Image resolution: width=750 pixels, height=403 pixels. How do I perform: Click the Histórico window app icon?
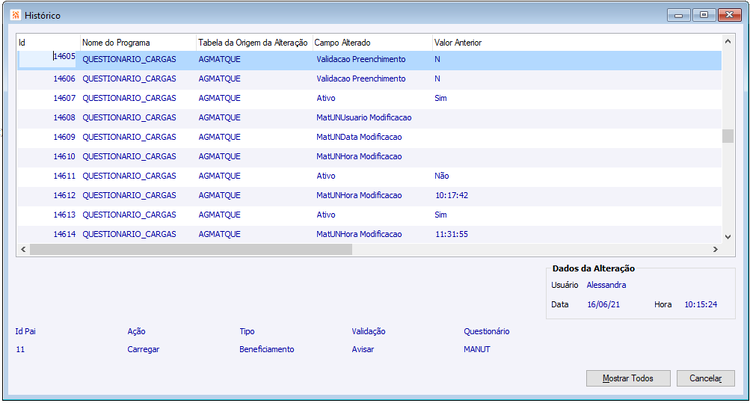(15, 15)
